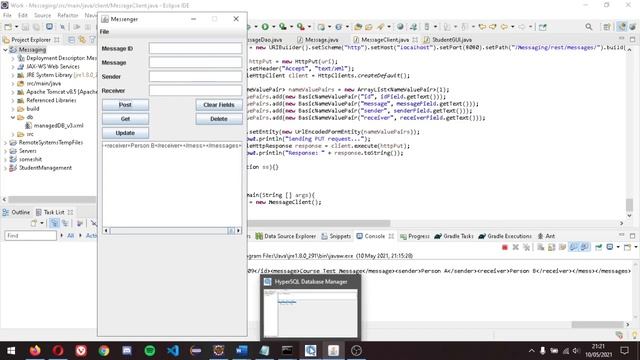
Task: Open the Data Source Explorer tab
Action: click(x=286, y=236)
